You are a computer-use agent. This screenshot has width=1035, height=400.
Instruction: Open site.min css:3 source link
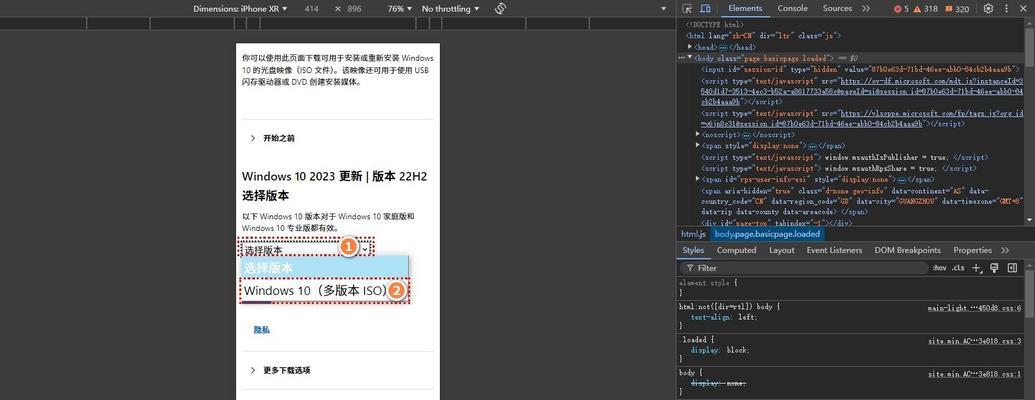(x=975, y=341)
